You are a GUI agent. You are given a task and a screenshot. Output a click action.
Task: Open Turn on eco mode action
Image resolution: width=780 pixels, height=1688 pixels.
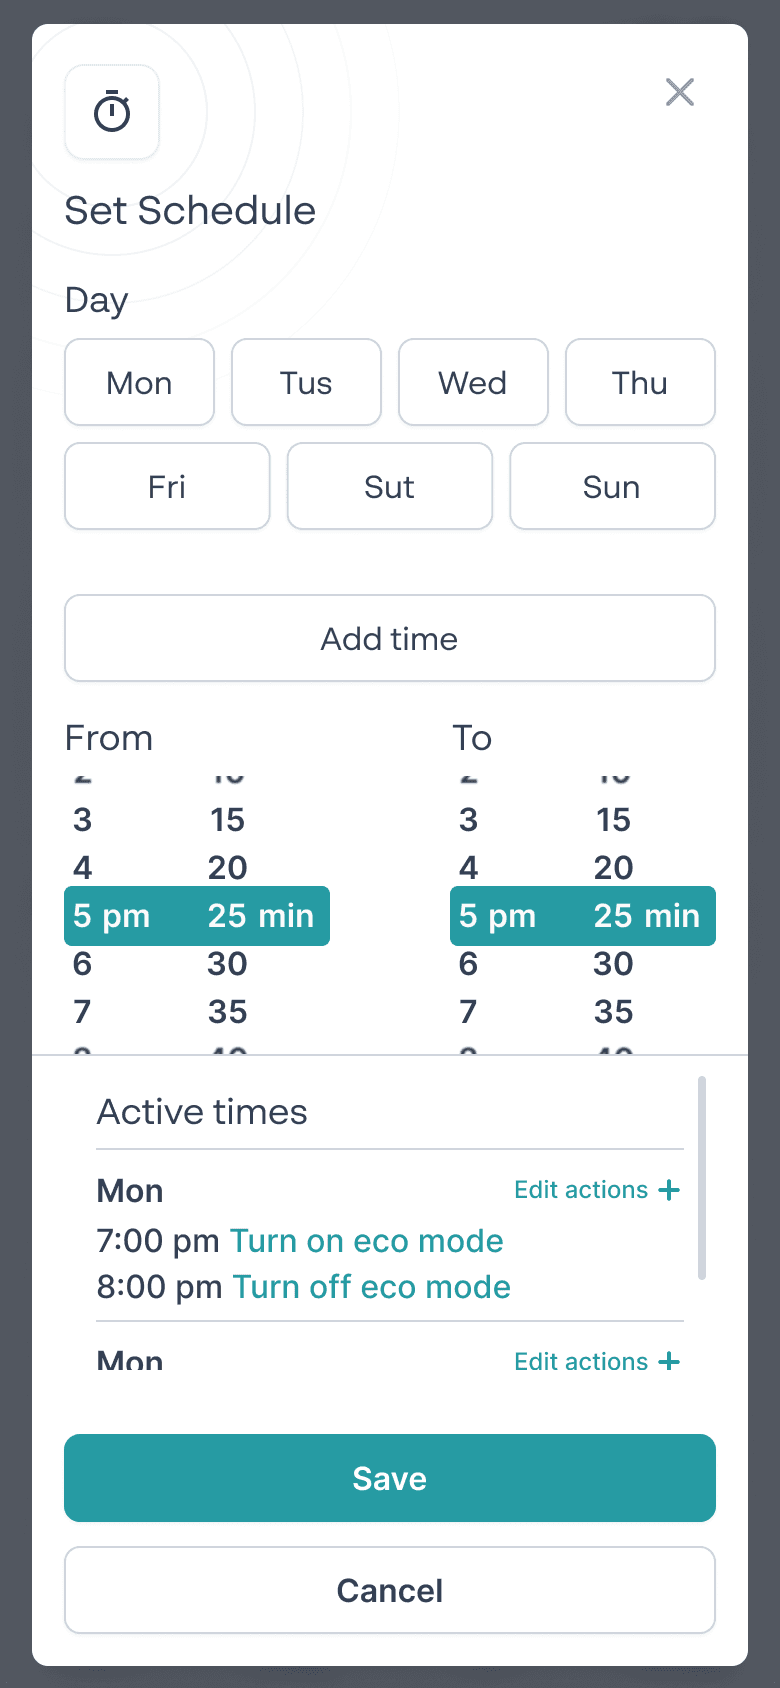[367, 1241]
